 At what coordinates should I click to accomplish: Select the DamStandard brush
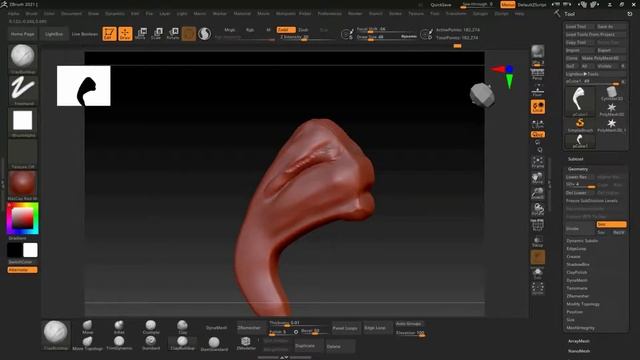(x=214, y=344)
